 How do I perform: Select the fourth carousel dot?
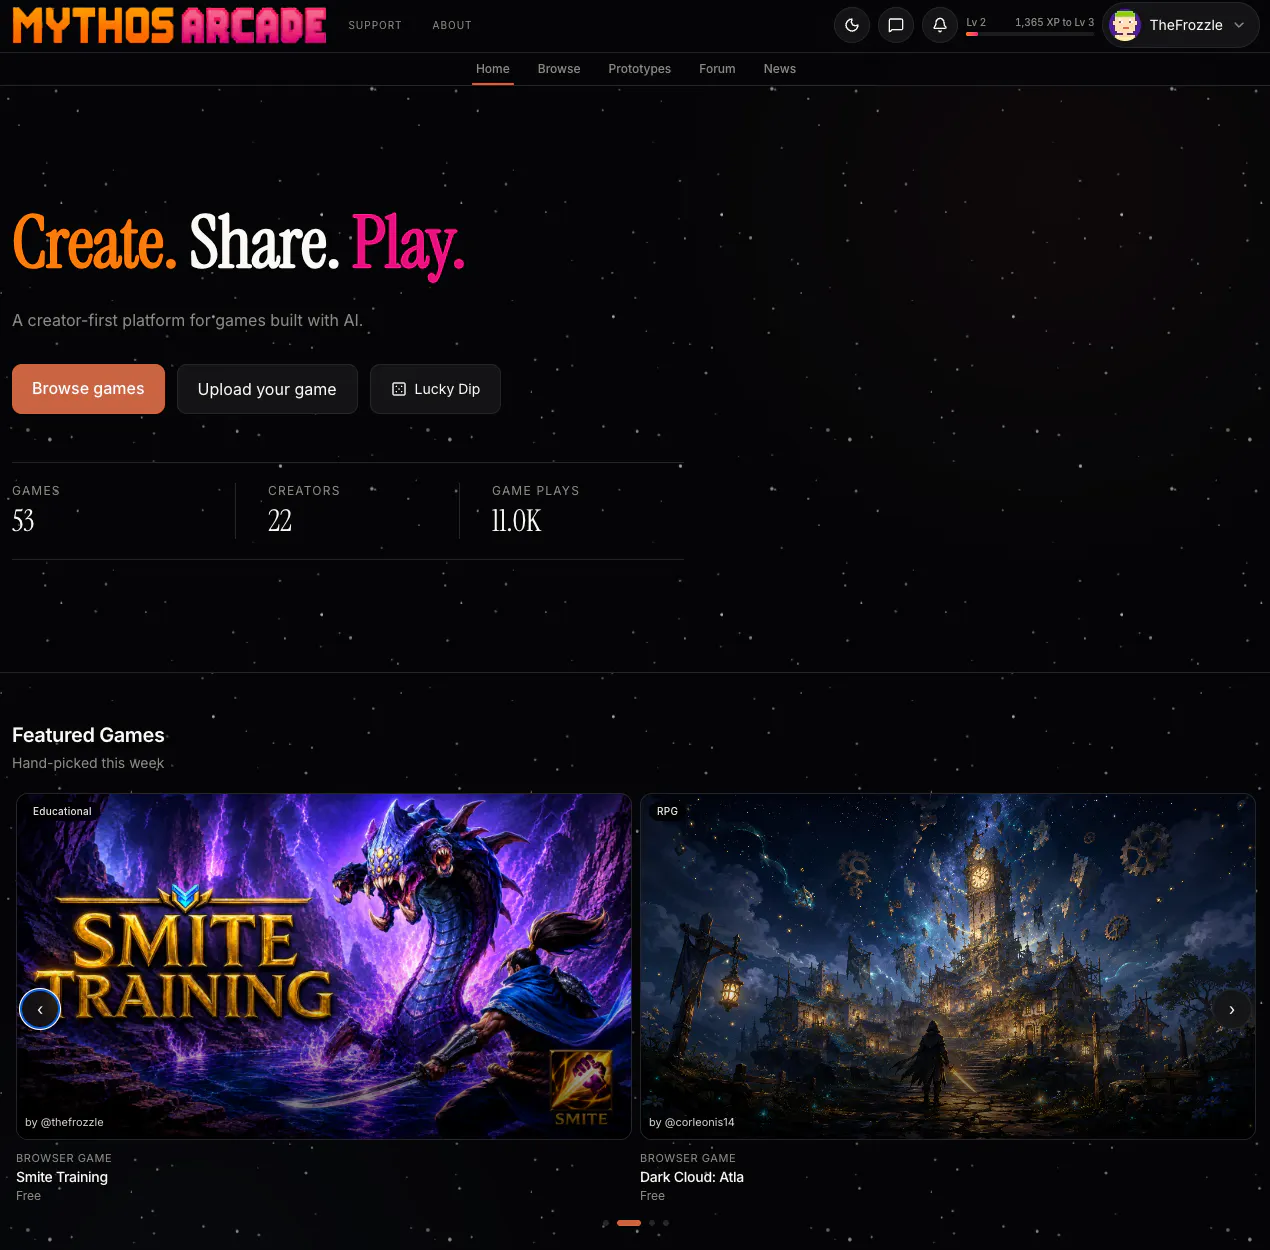coord(666,1223)
